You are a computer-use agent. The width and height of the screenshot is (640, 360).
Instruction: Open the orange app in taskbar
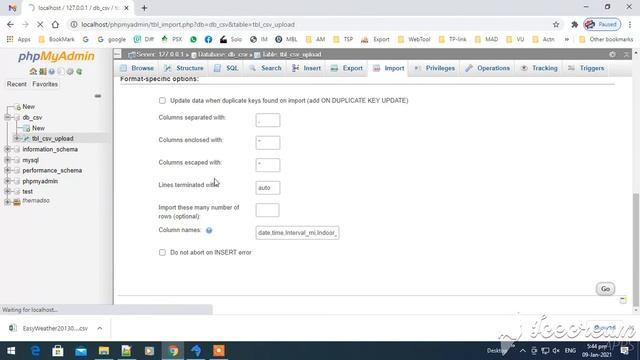pos(219,351)
